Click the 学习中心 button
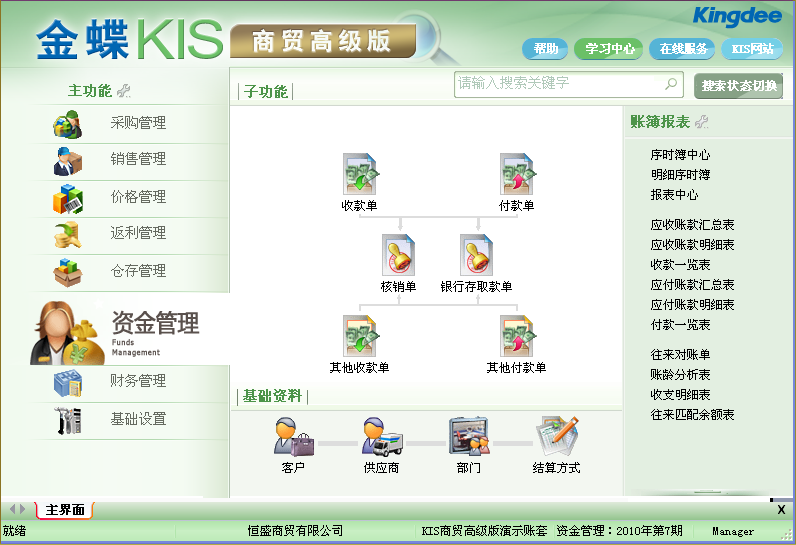Screen dimensions: 796x545 (609, 48)
